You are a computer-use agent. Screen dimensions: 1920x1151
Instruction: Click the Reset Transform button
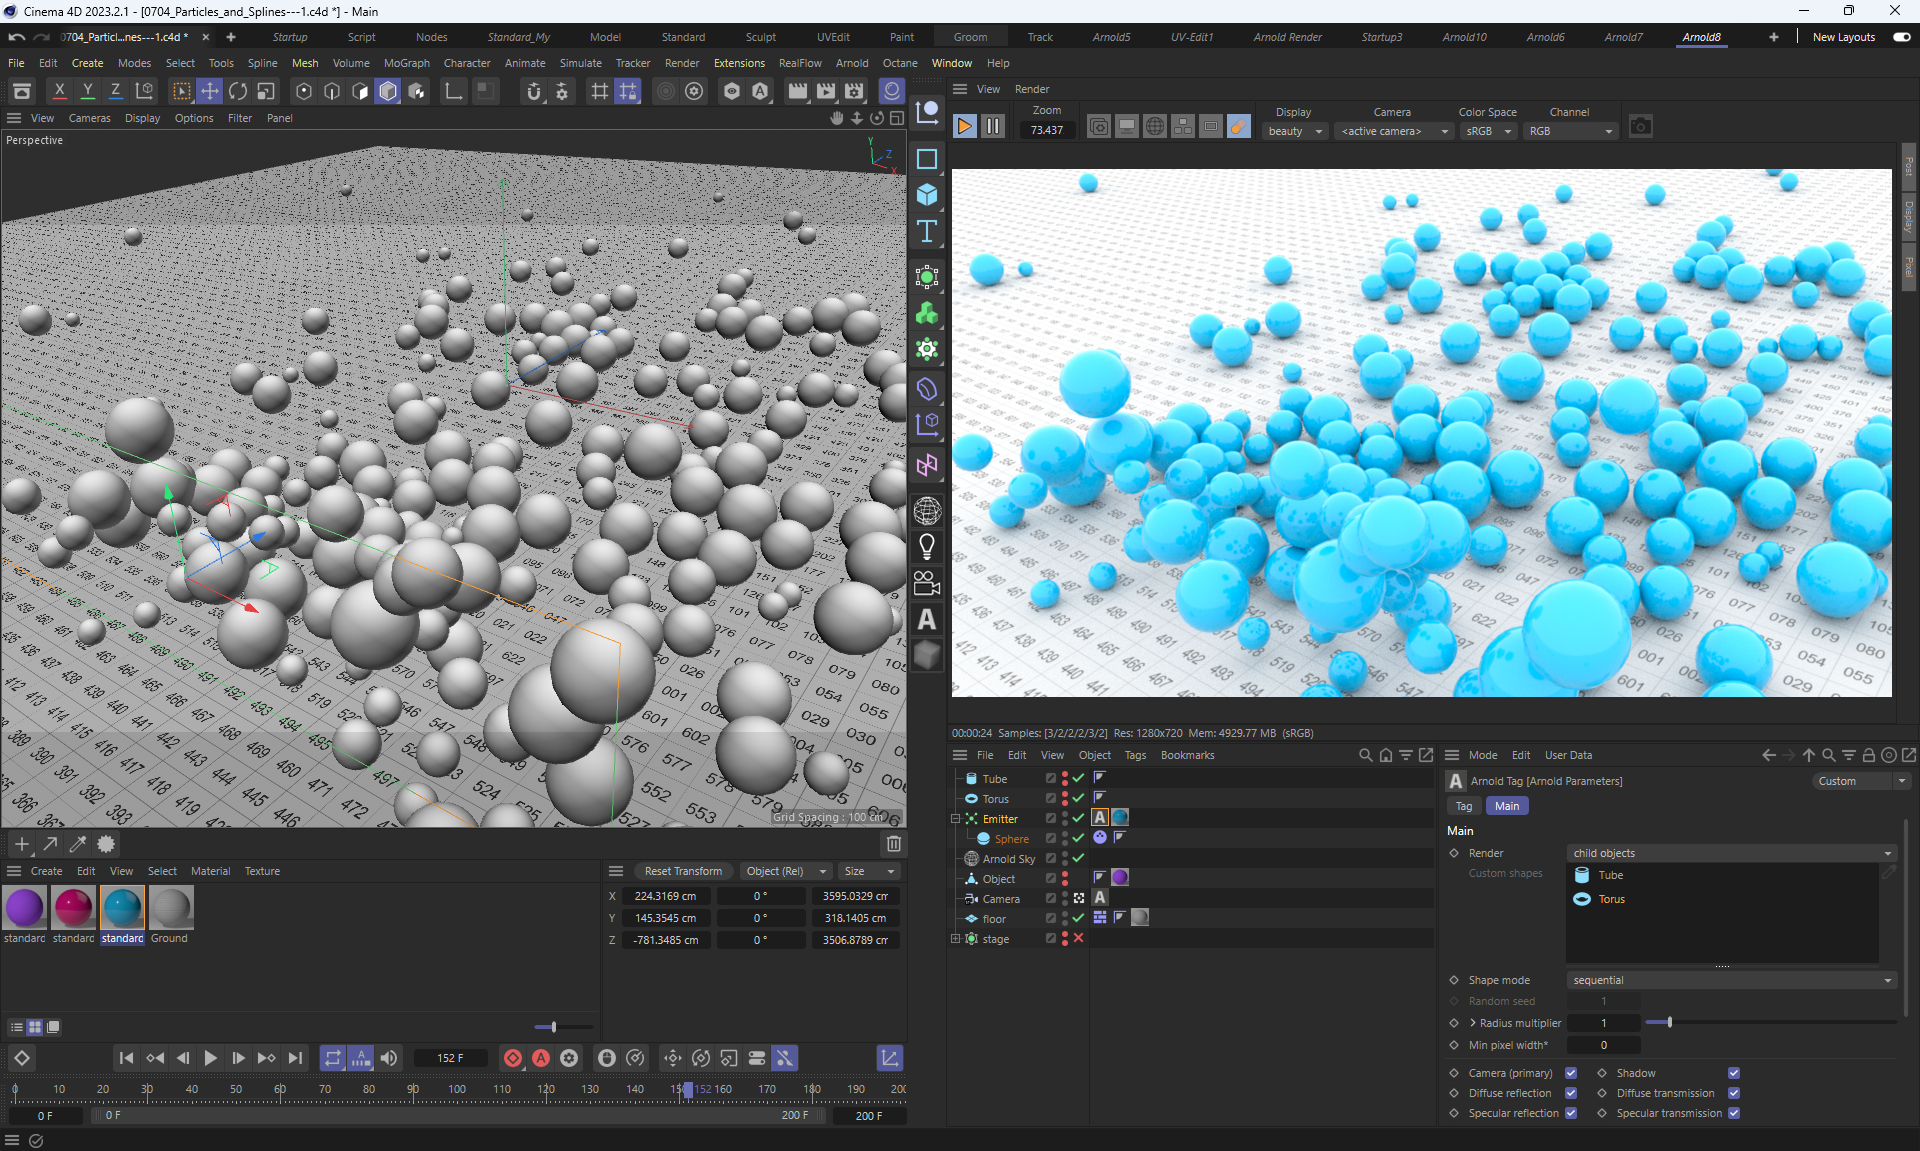(683, 871)
